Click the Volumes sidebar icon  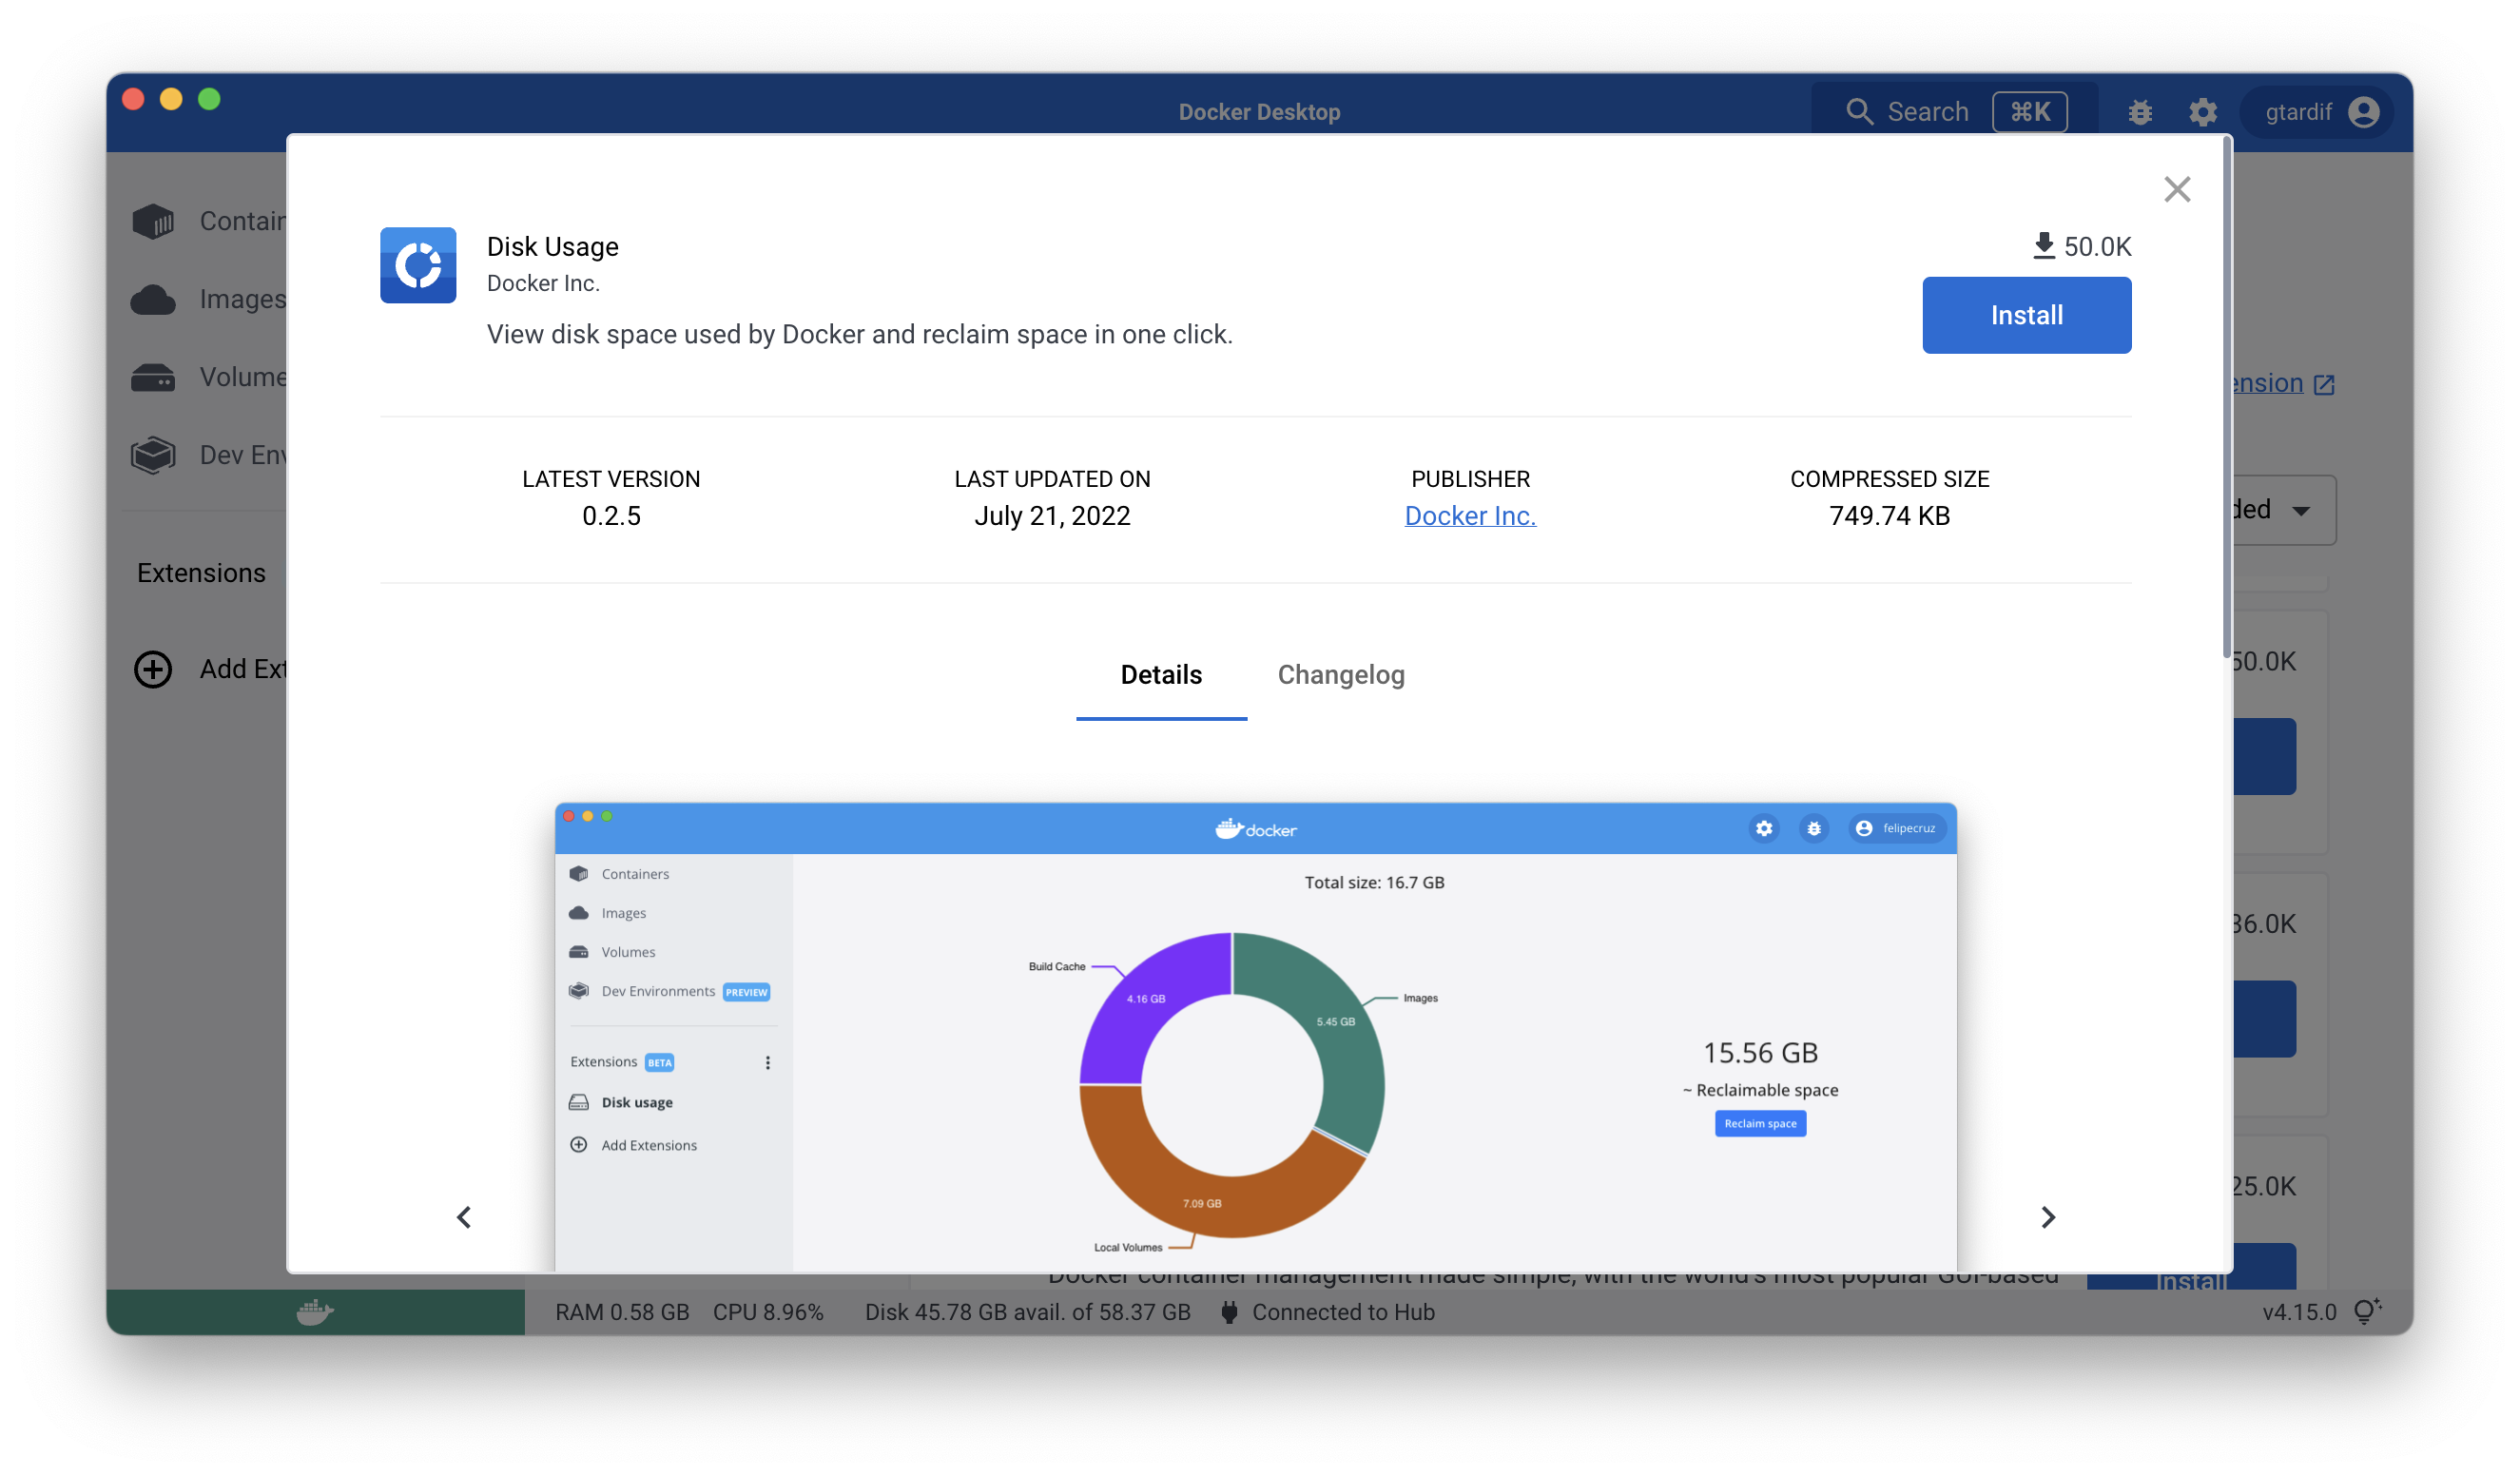click(x=153, y=373)
